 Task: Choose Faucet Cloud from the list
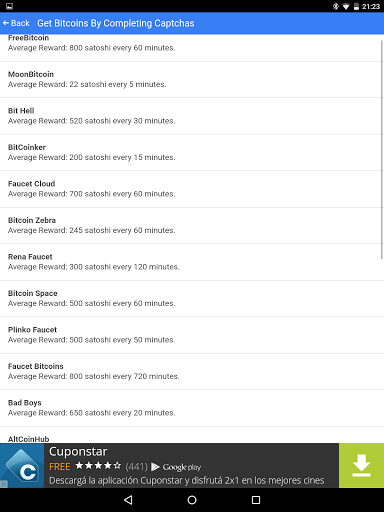192,189
